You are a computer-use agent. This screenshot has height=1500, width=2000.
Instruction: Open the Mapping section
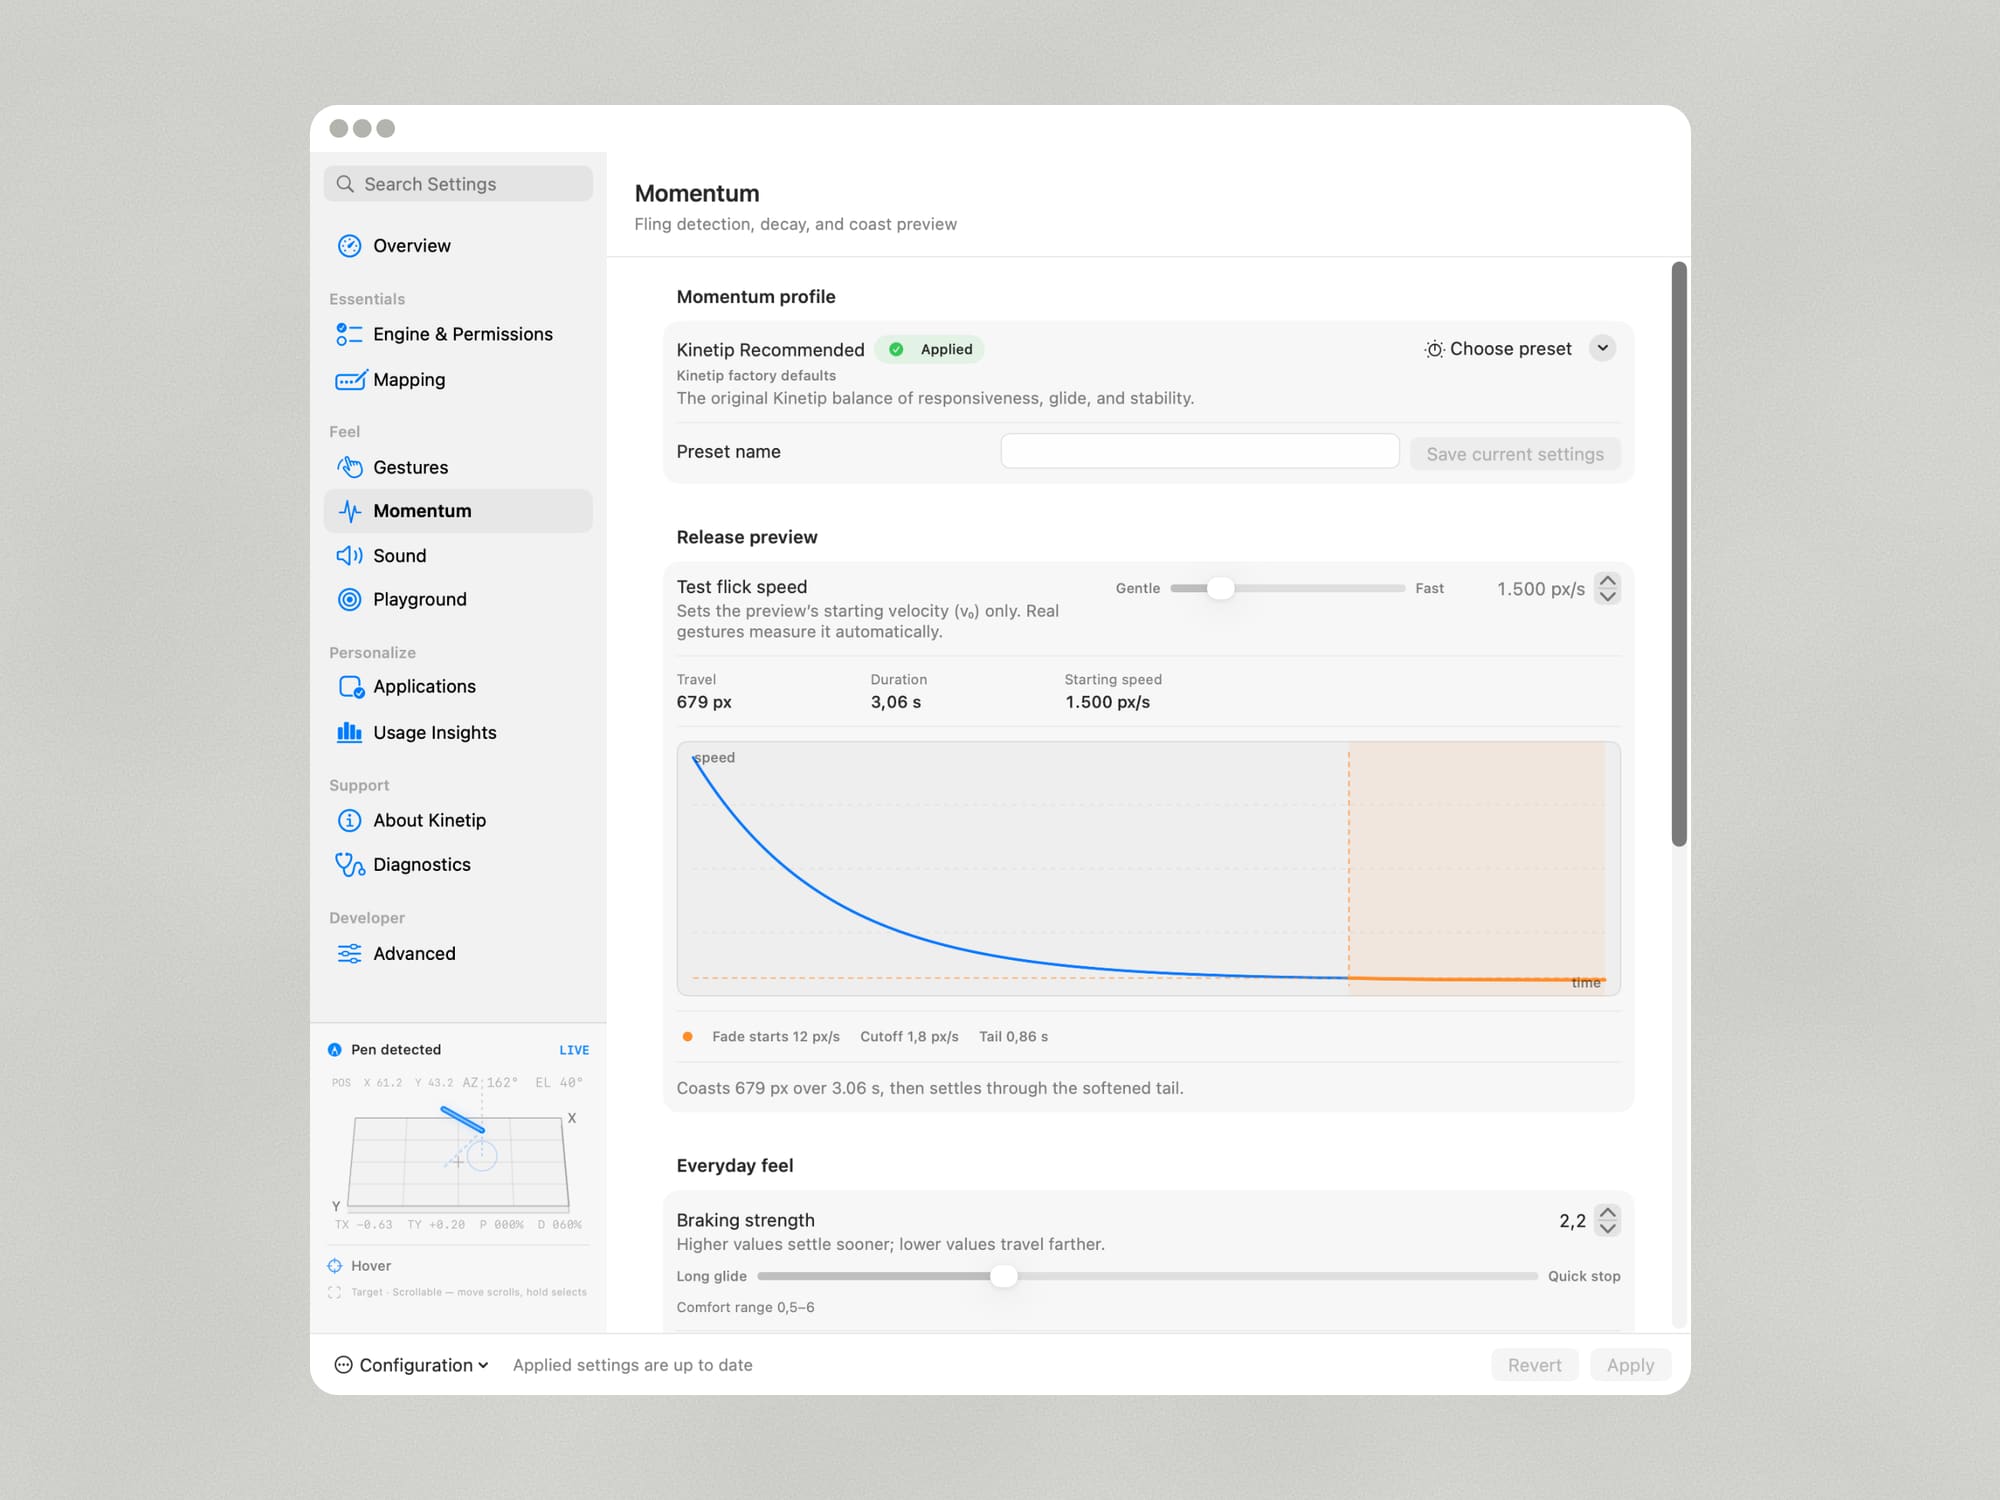tap(458, 380)
